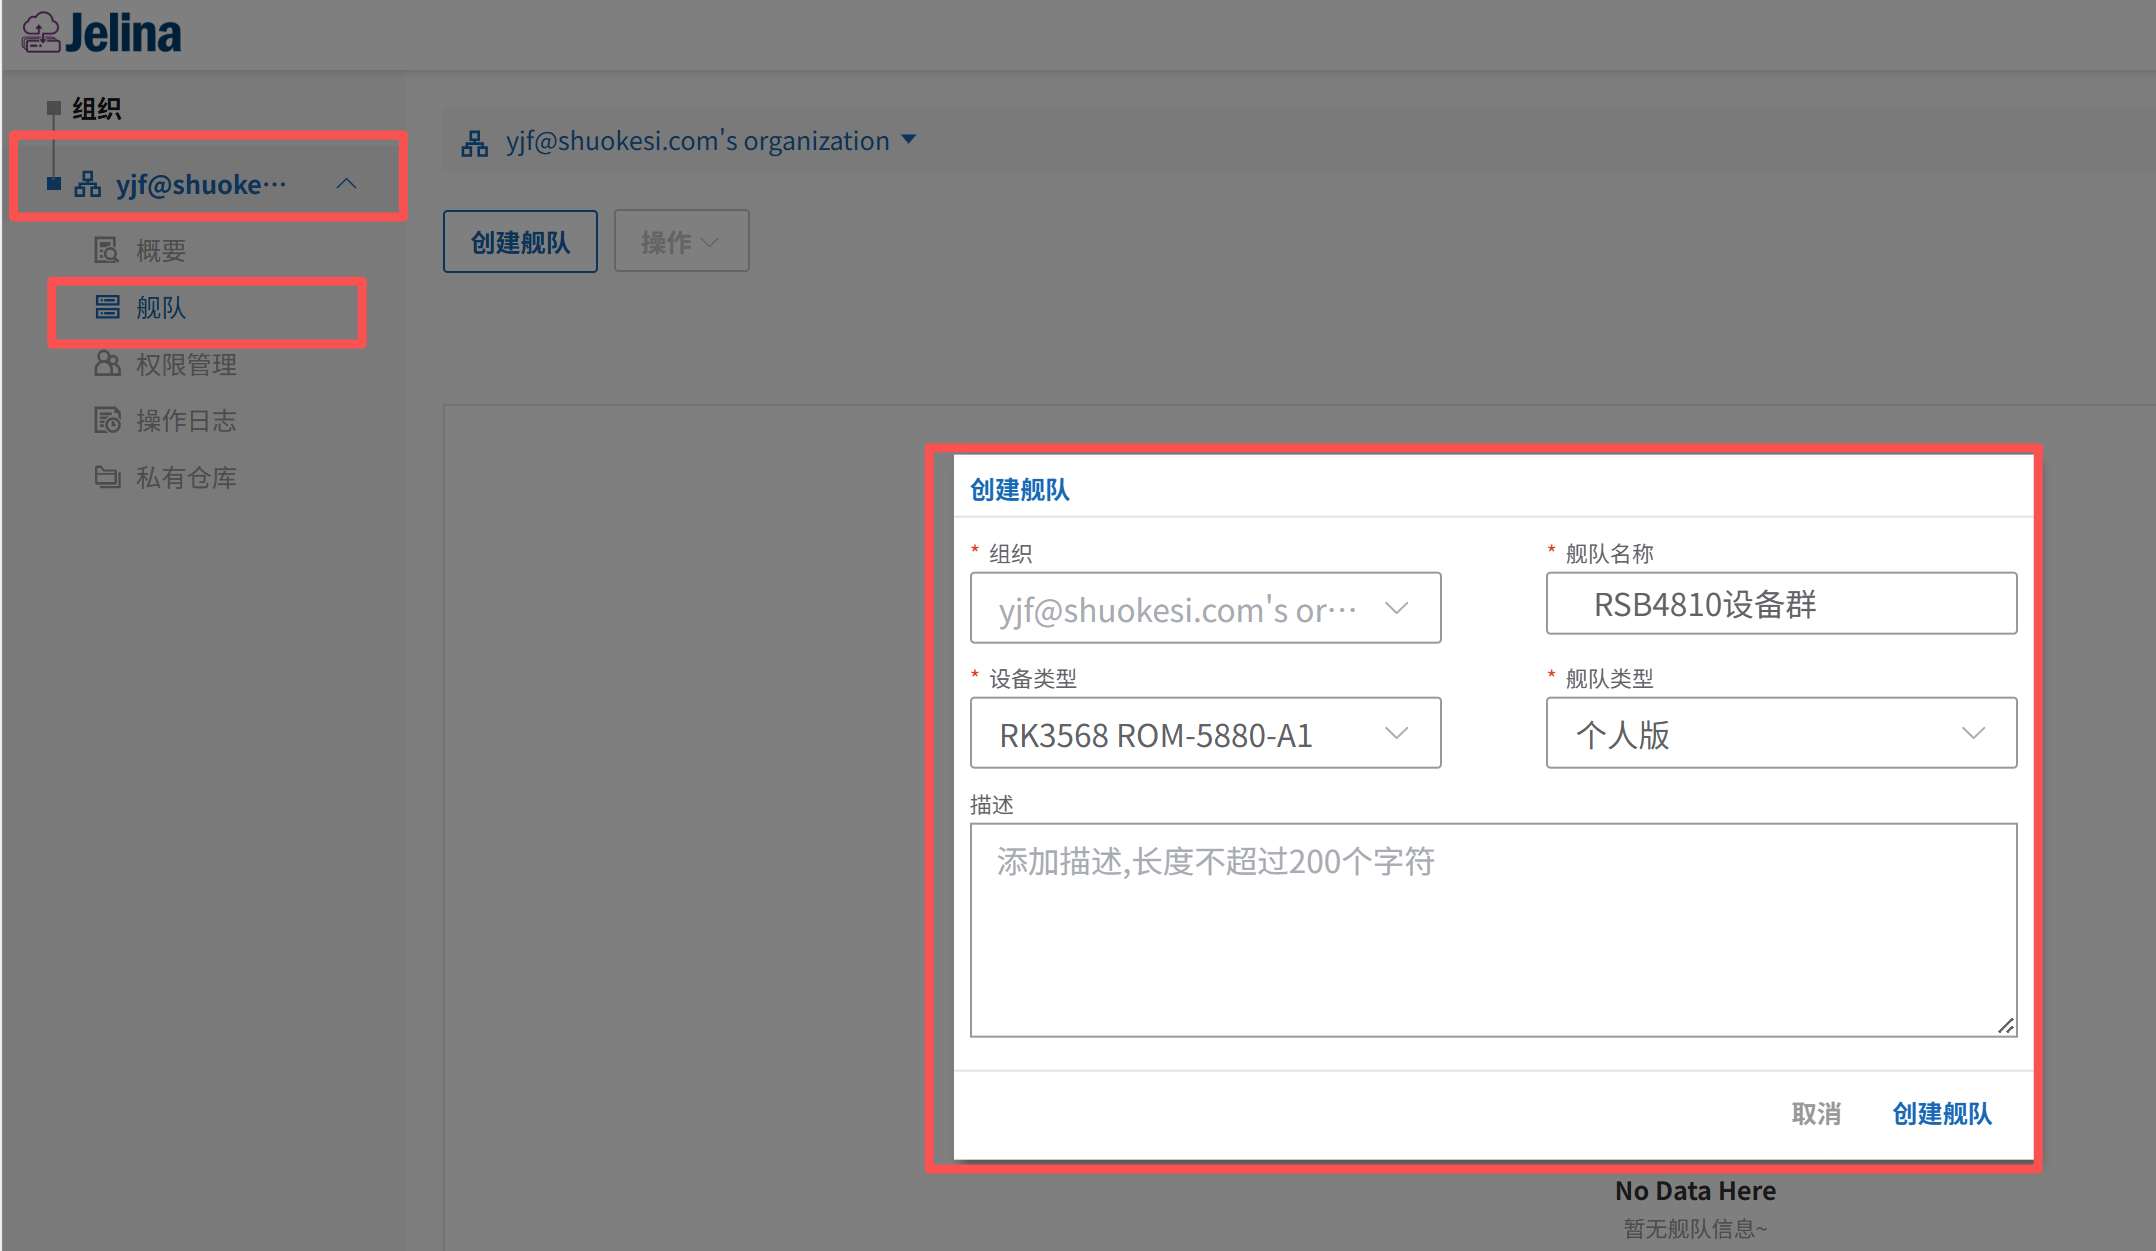The image size is (2156, 1251).
Task: Click the 权限管理 users icon
Action: pos(107,364)
